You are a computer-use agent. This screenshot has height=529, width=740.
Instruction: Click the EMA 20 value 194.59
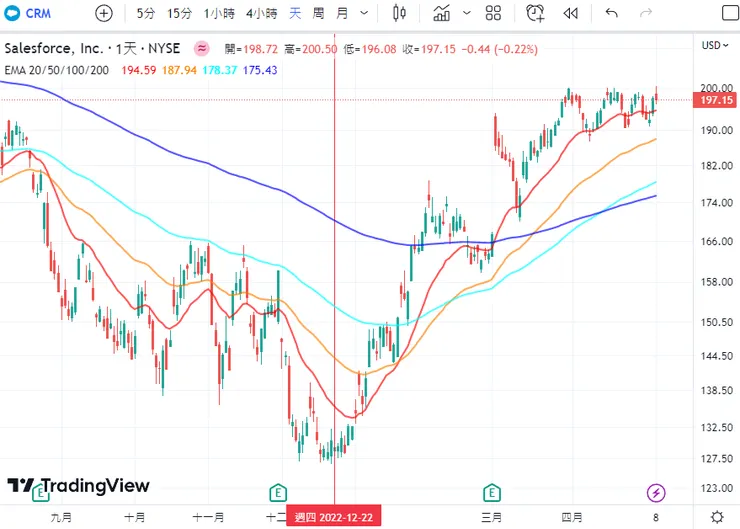(x=139, y=70)
